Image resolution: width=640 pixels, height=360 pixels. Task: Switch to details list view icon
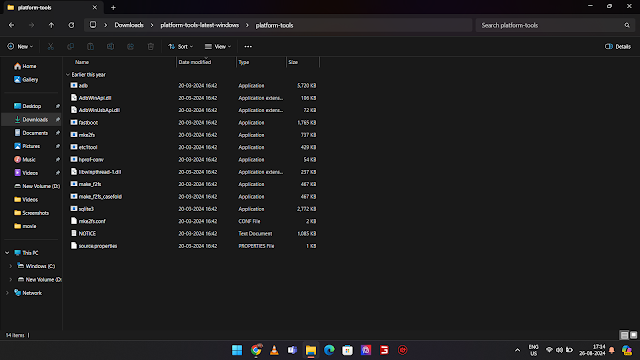pyautogui.click(x=624, y=335)
